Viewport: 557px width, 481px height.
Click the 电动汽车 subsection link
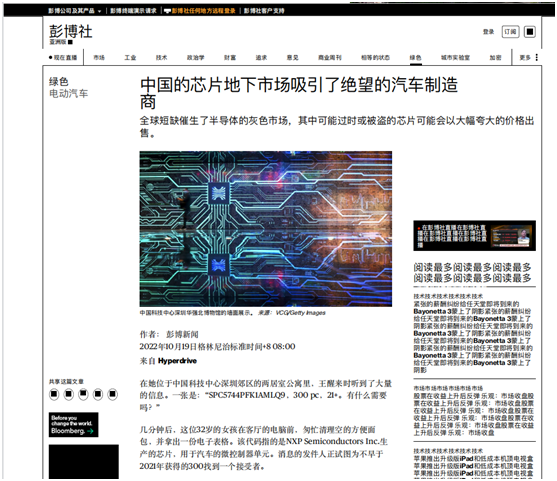coord(69,94)
